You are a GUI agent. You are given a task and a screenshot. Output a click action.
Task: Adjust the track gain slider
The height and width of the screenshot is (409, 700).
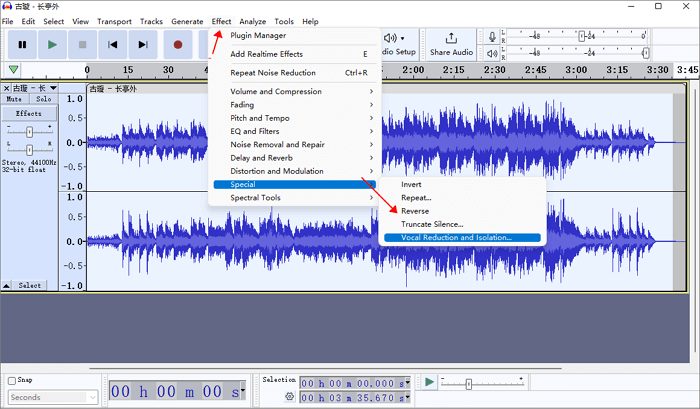[x=30, y=131]
